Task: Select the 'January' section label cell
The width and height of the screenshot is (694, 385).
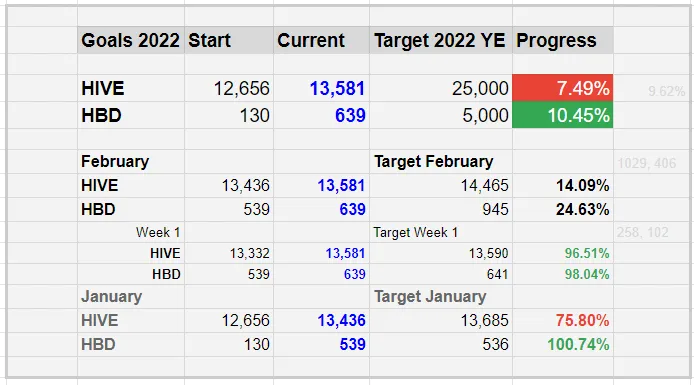Action: pyautogui.click(x=131, y=296)
